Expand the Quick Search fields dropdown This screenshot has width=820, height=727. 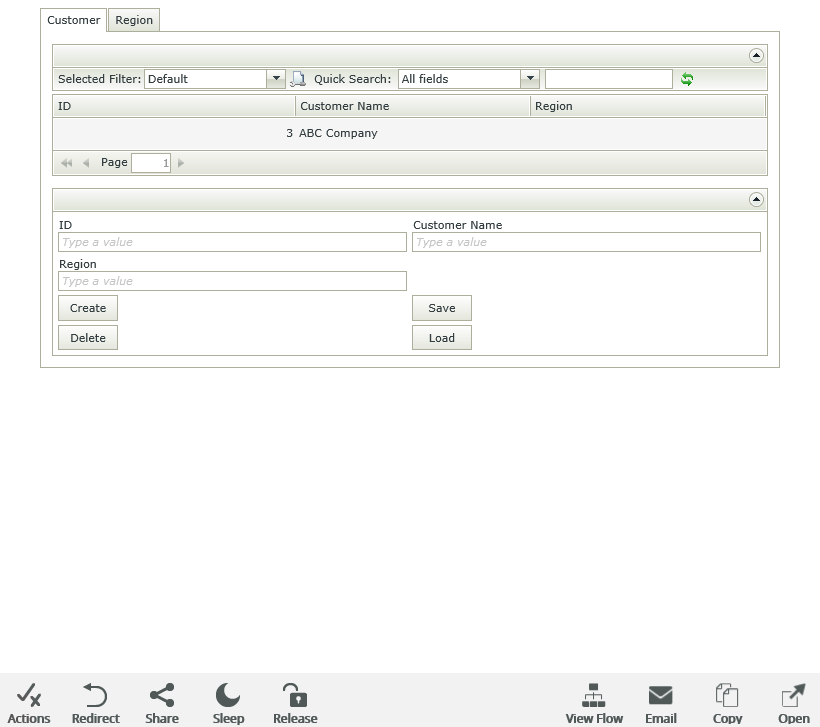click(530, 79)
